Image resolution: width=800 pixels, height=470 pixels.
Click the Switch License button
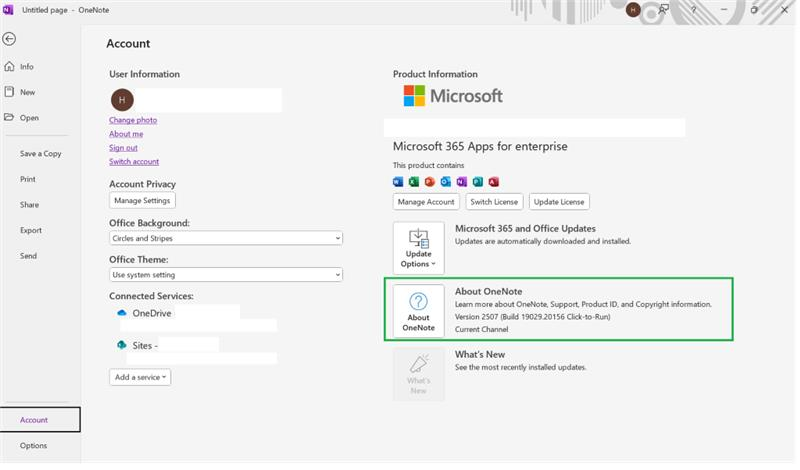494,202
